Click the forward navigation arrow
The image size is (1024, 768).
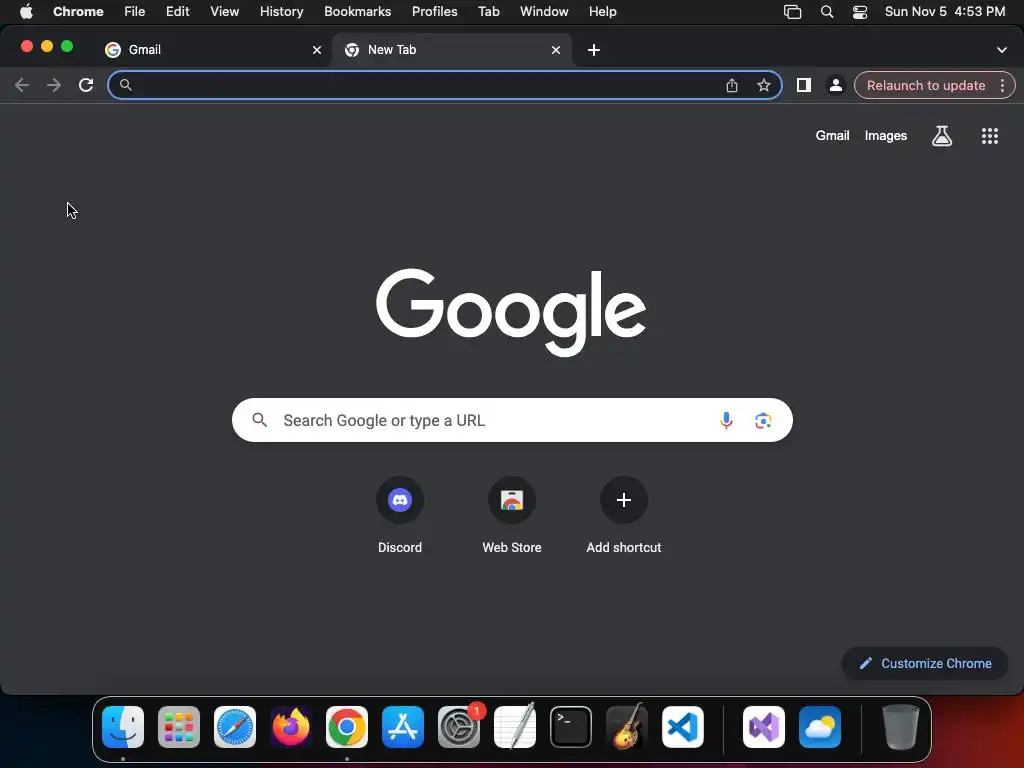pyautogui.click(x=54, y=85)
